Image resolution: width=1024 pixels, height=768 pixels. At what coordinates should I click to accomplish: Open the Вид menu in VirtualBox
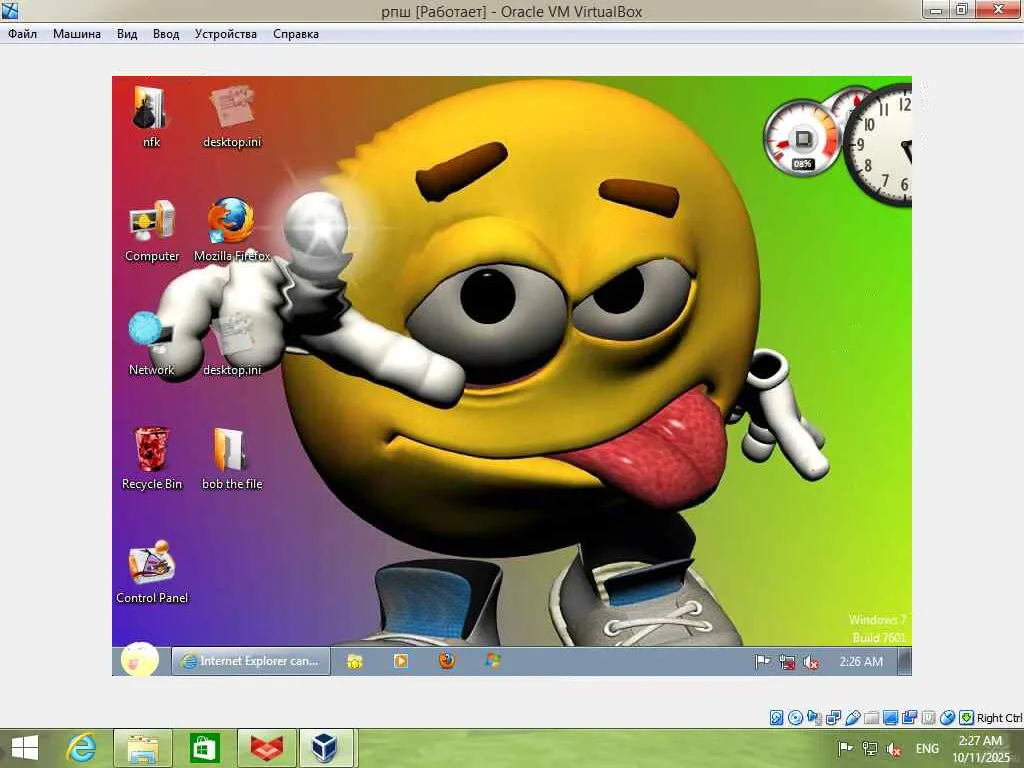tap(127, 34)
